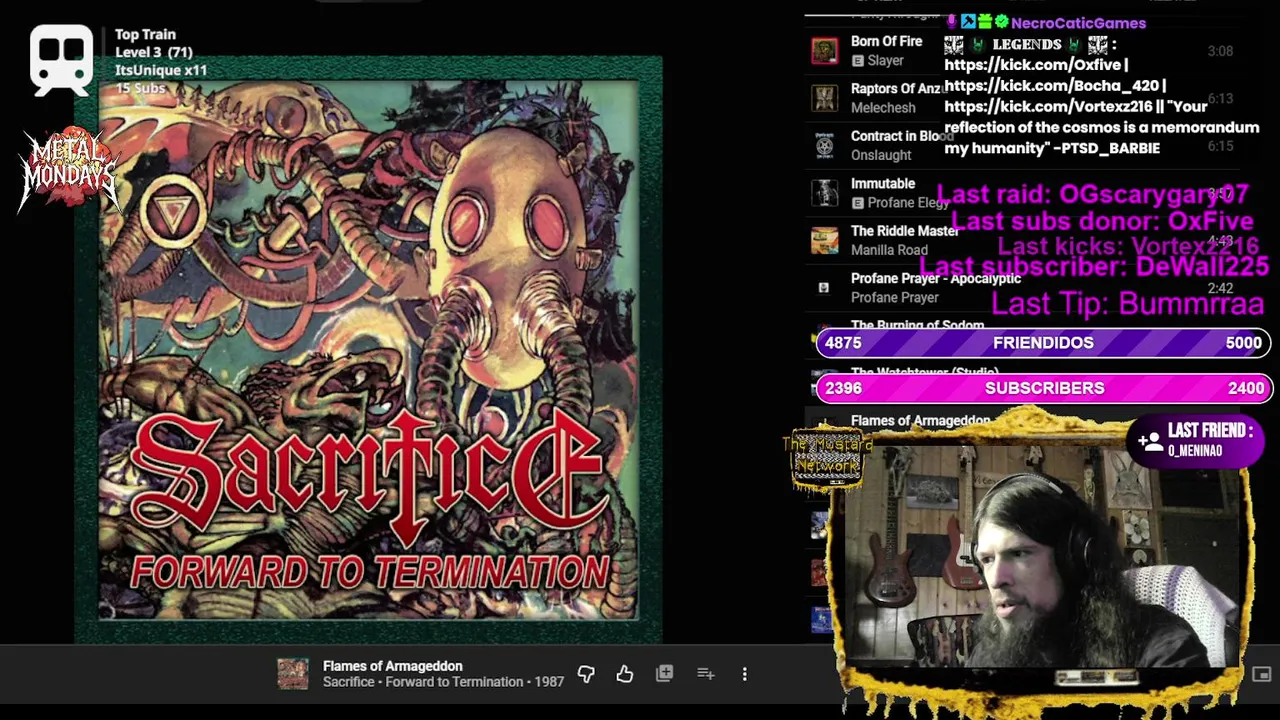The height and width of the screenshot is (720, 1280).
Task: Open artist Onslaught from queue row
Action: coord(881,155)
